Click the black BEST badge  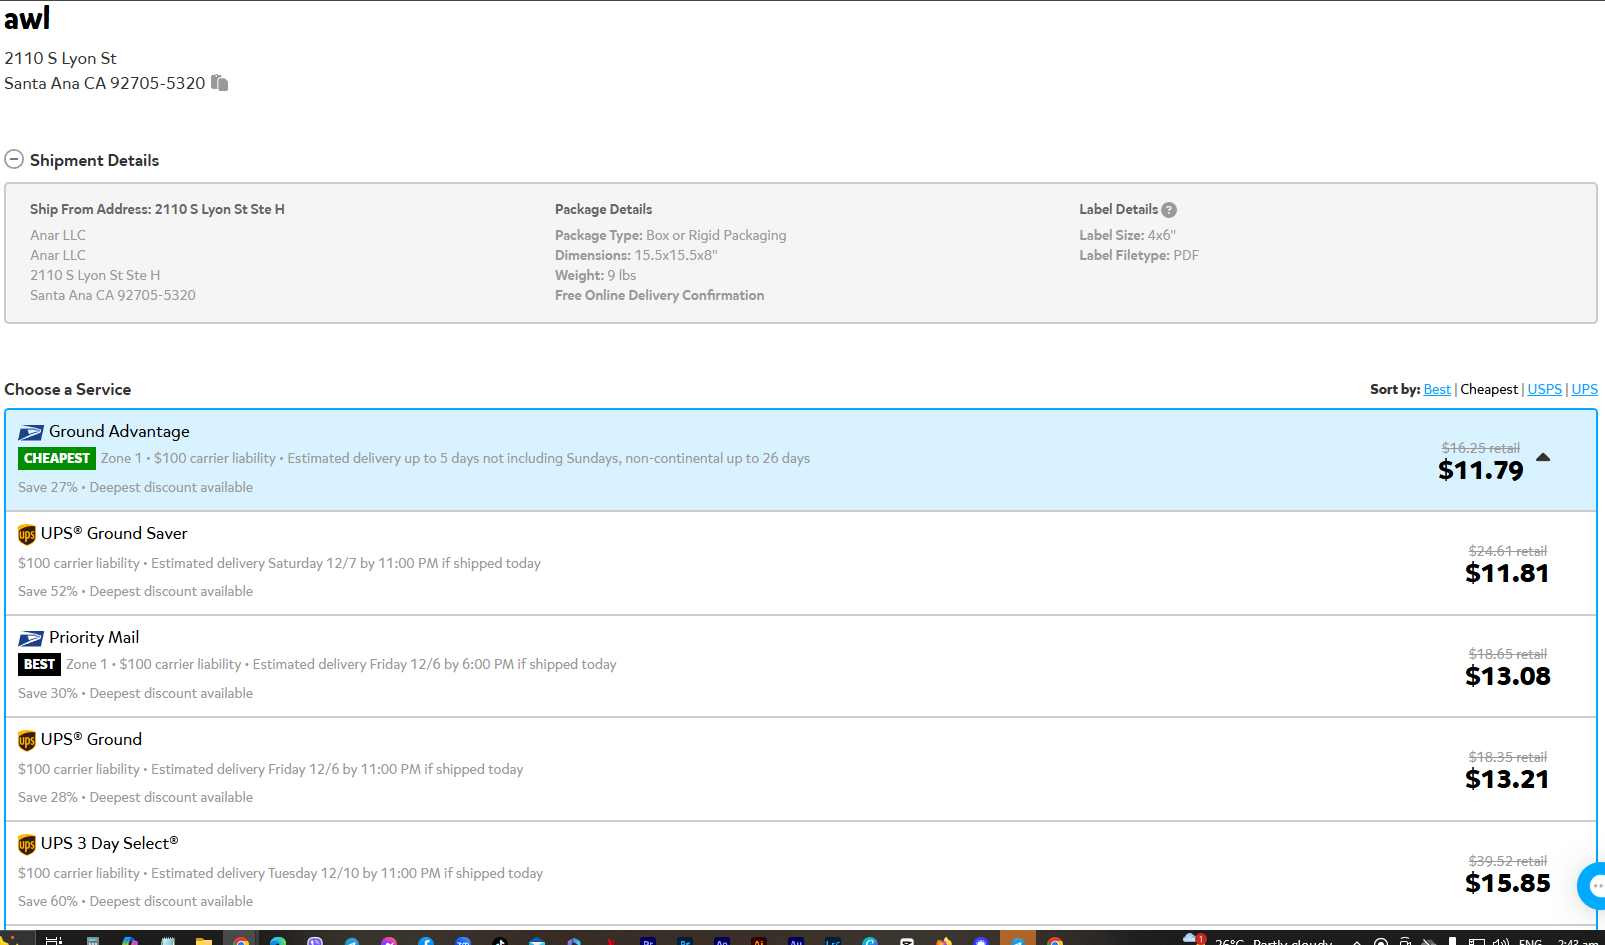pyautogui.click(x=39, y=664)
